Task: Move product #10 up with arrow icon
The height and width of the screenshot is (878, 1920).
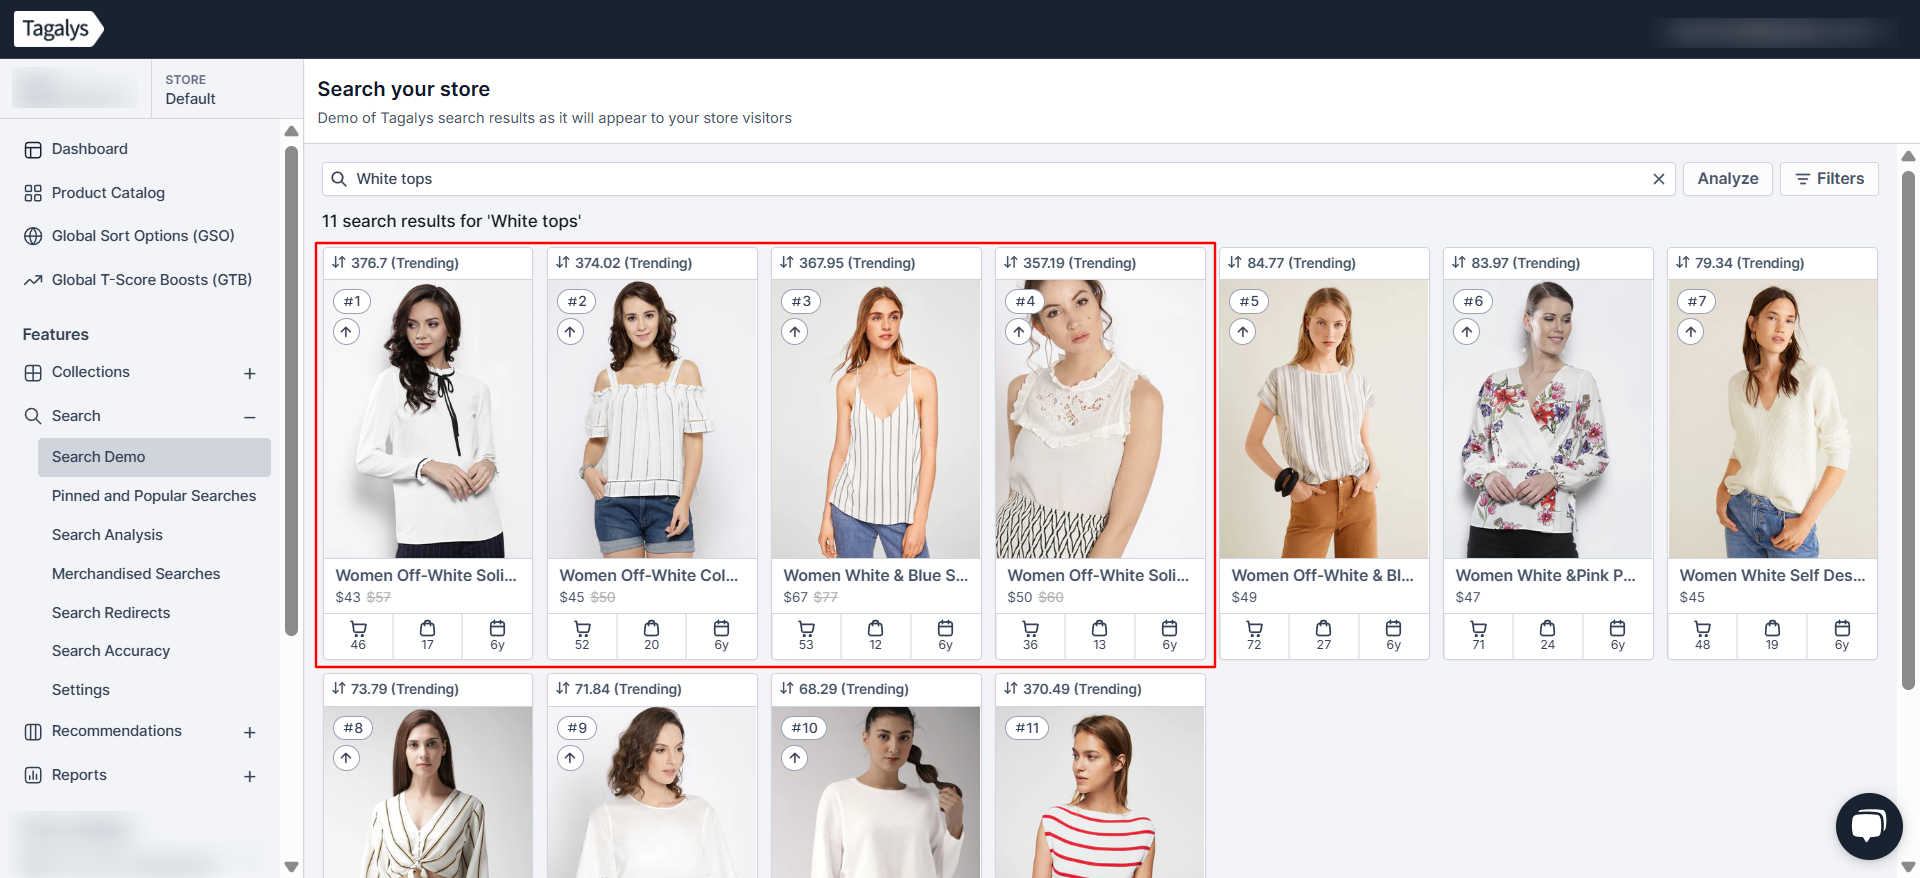Action: pyautogui.click(x=794, y=758)
